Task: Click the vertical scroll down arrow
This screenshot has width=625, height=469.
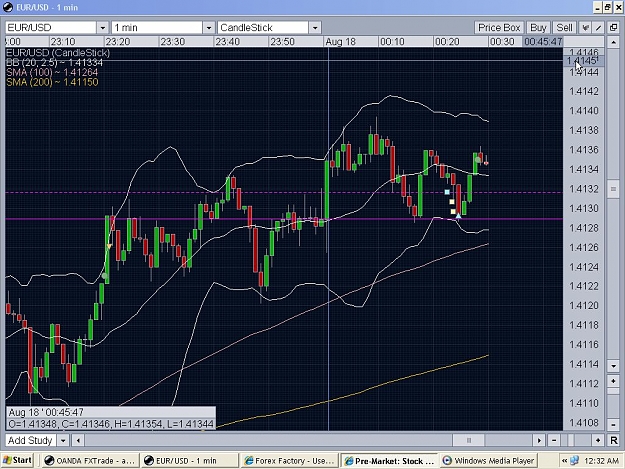Action: [613, 365]
